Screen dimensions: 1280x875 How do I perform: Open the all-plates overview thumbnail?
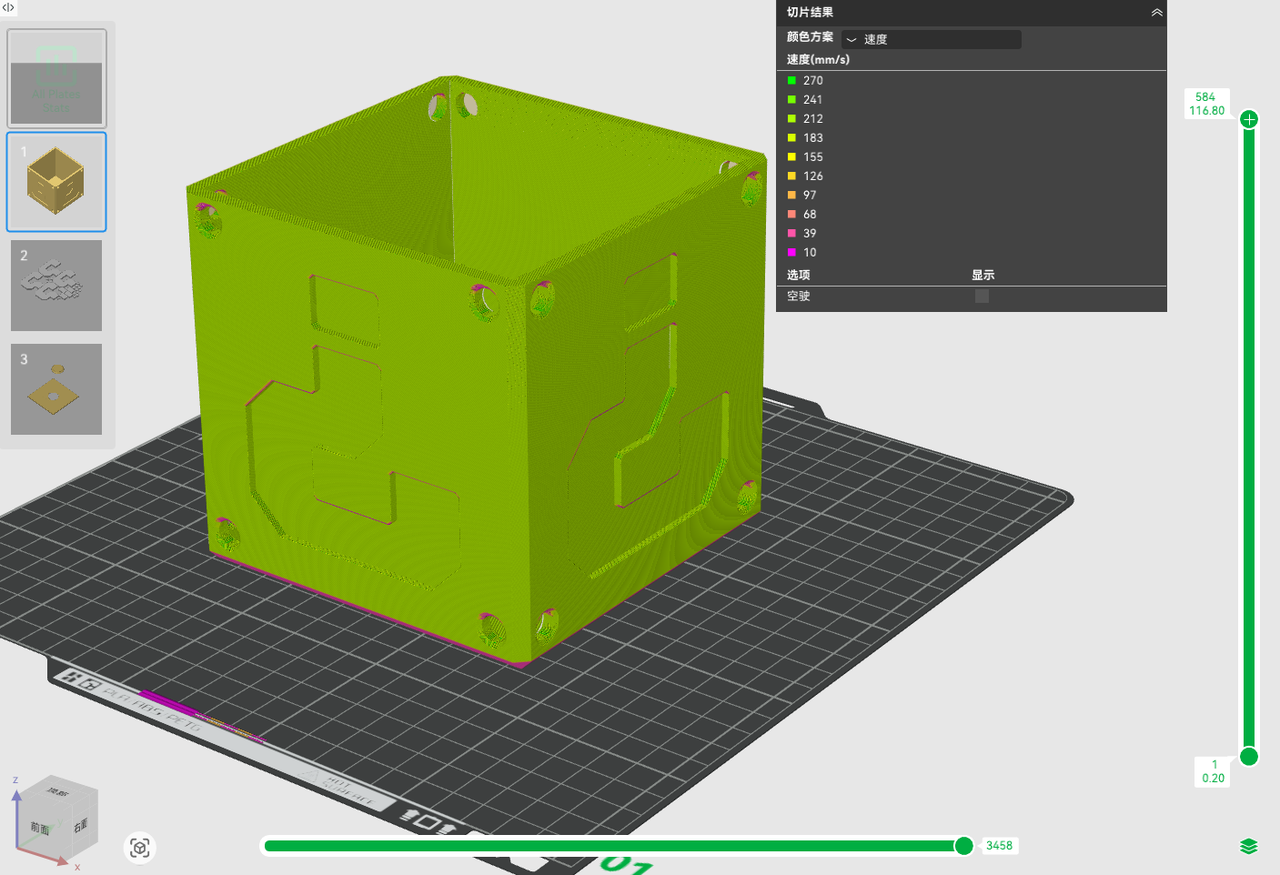[56, 78]
